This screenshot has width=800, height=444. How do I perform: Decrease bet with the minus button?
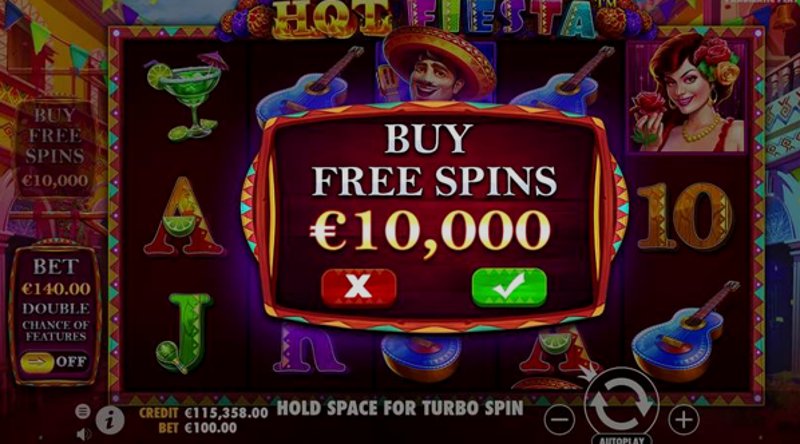pos(560,420)
